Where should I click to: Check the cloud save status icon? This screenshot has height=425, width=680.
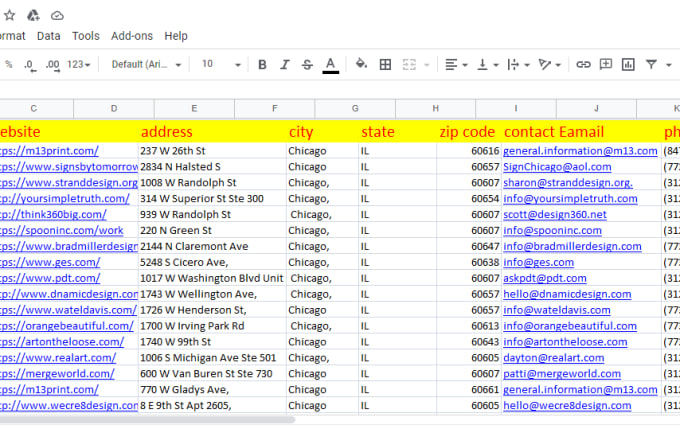click(57, 16)
